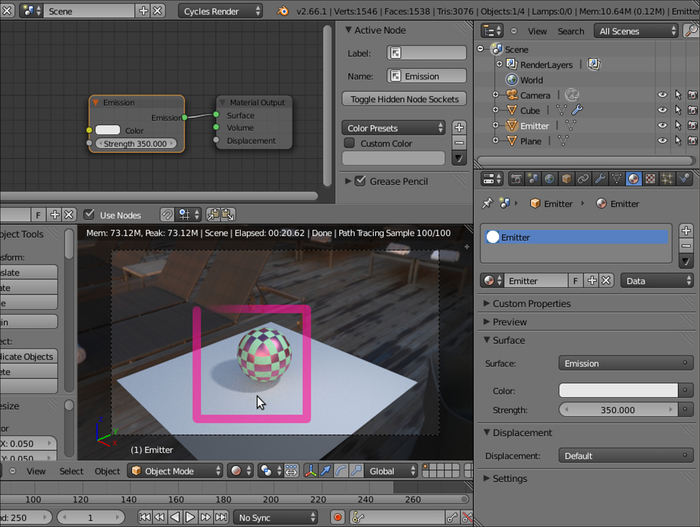This screenshot has height=527, width=700.
Task: Open the World properties tab
Action: 548,179
